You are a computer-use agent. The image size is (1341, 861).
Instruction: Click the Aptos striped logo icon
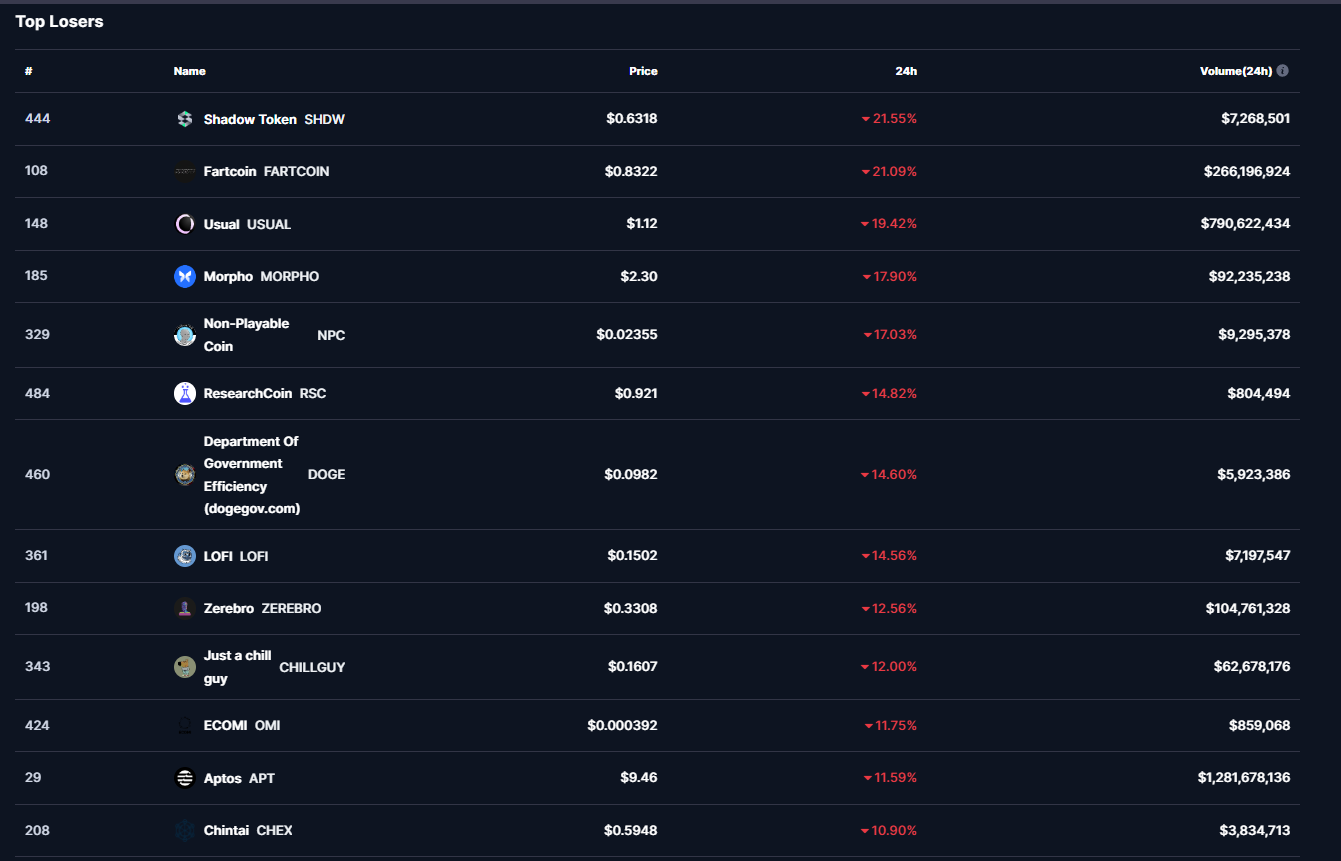pos(184,778)
